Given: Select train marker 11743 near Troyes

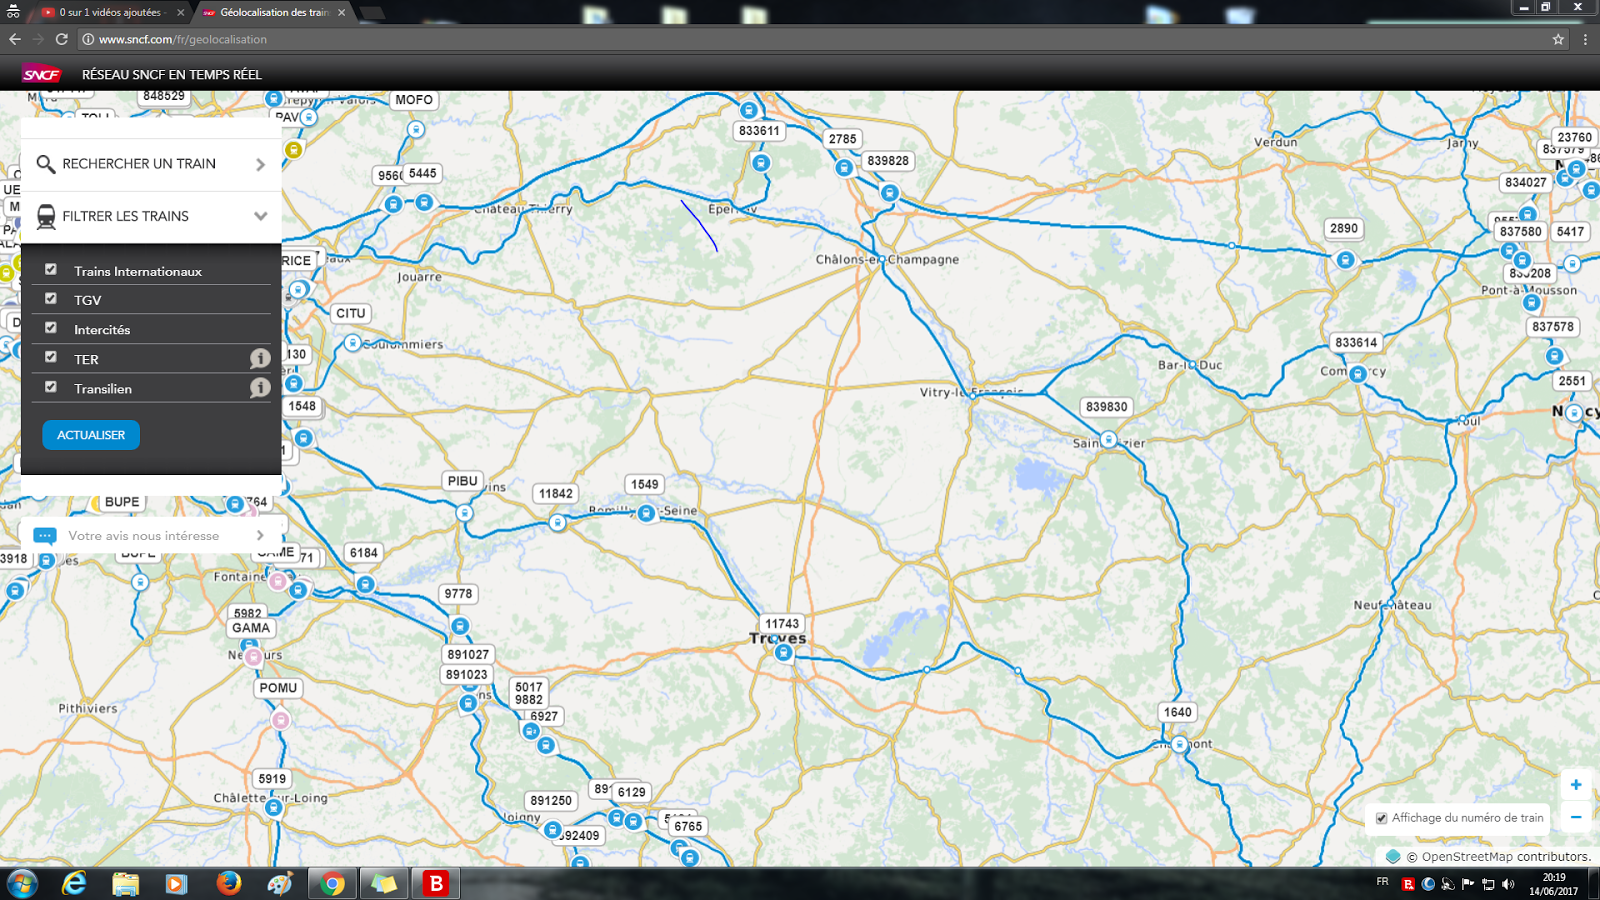Looking at the screenshot, I should [781, 622].
